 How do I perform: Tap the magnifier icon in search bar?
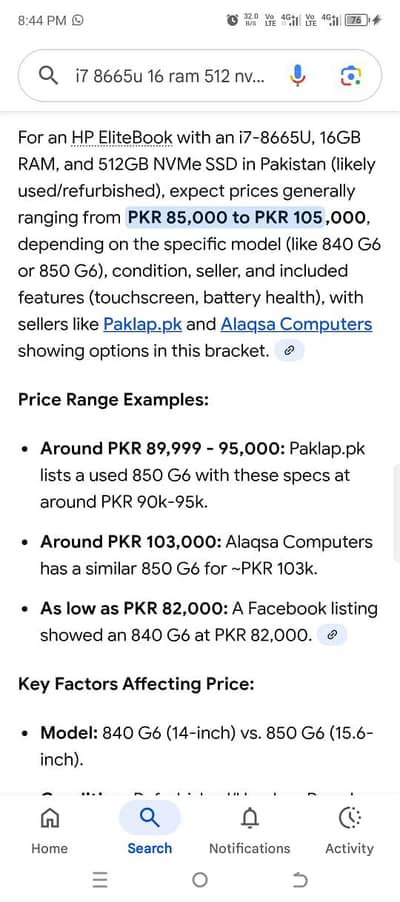click(47, 75)
